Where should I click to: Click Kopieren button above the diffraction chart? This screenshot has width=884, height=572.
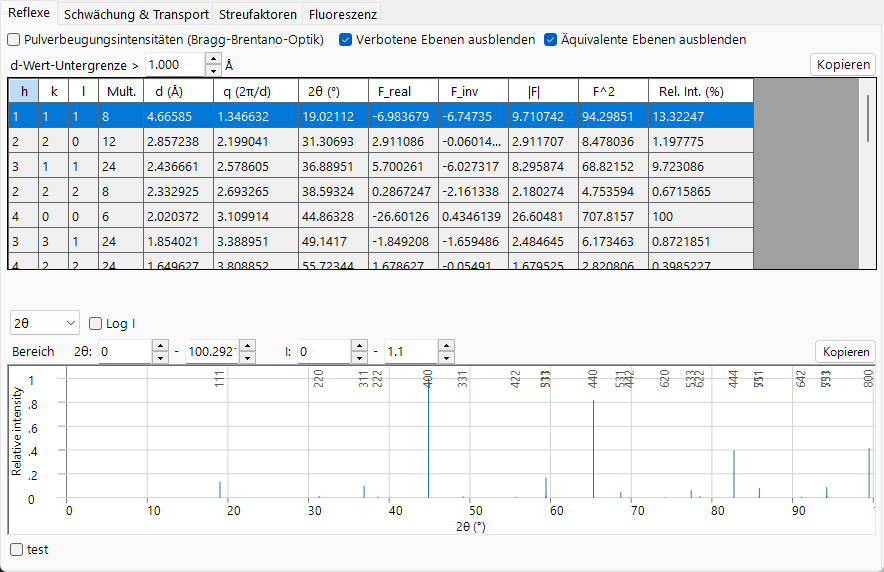(846, 352)
